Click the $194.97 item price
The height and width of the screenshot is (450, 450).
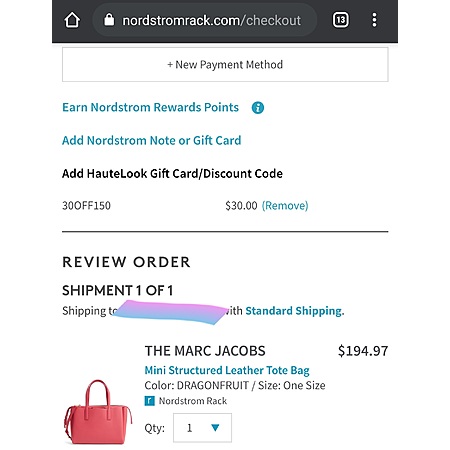pos(363,351)
